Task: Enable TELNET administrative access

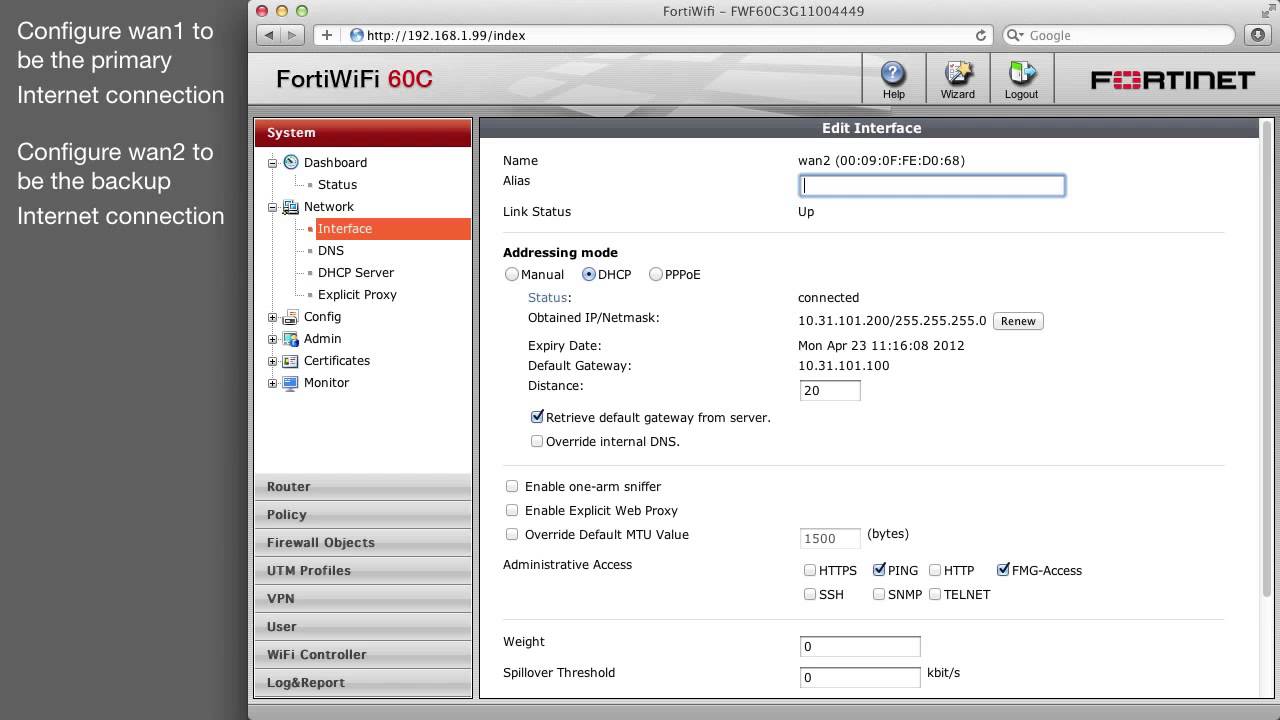Action: point(935,594)
